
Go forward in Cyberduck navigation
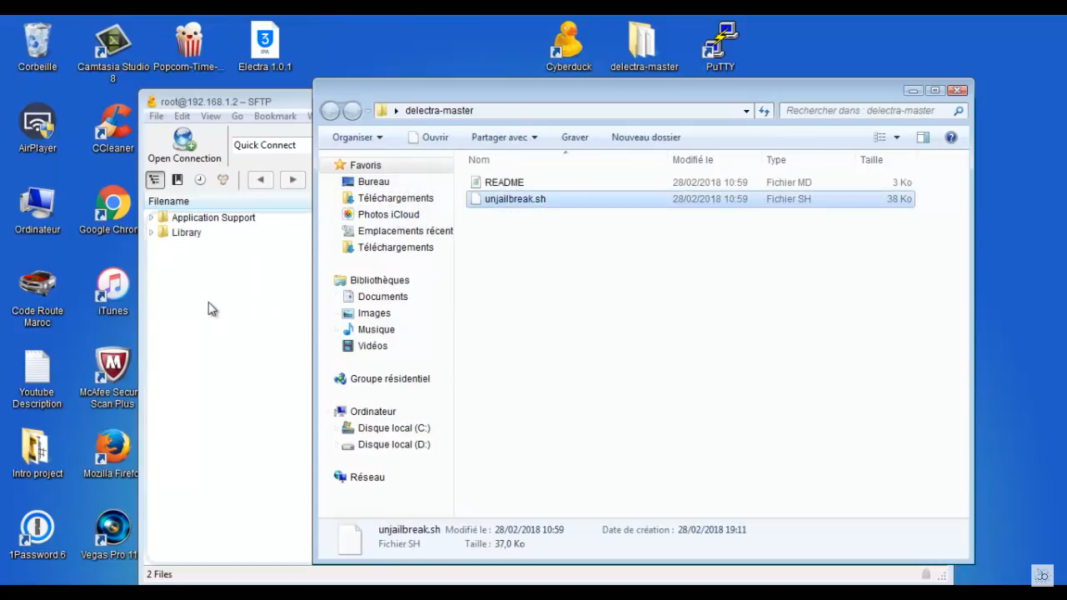pos(292,180)
